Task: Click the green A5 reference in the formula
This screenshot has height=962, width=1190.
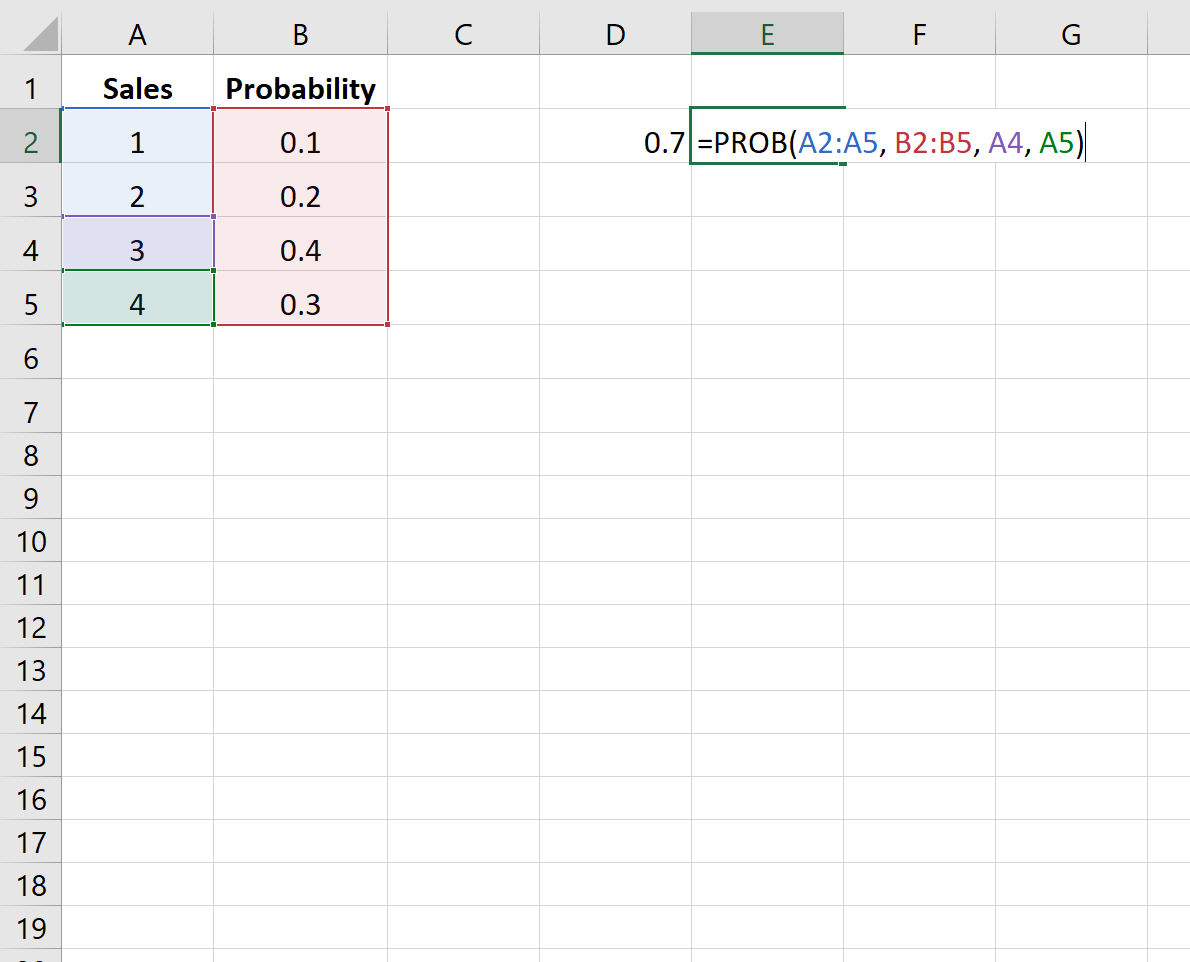Action: (x=1056, y=143)
